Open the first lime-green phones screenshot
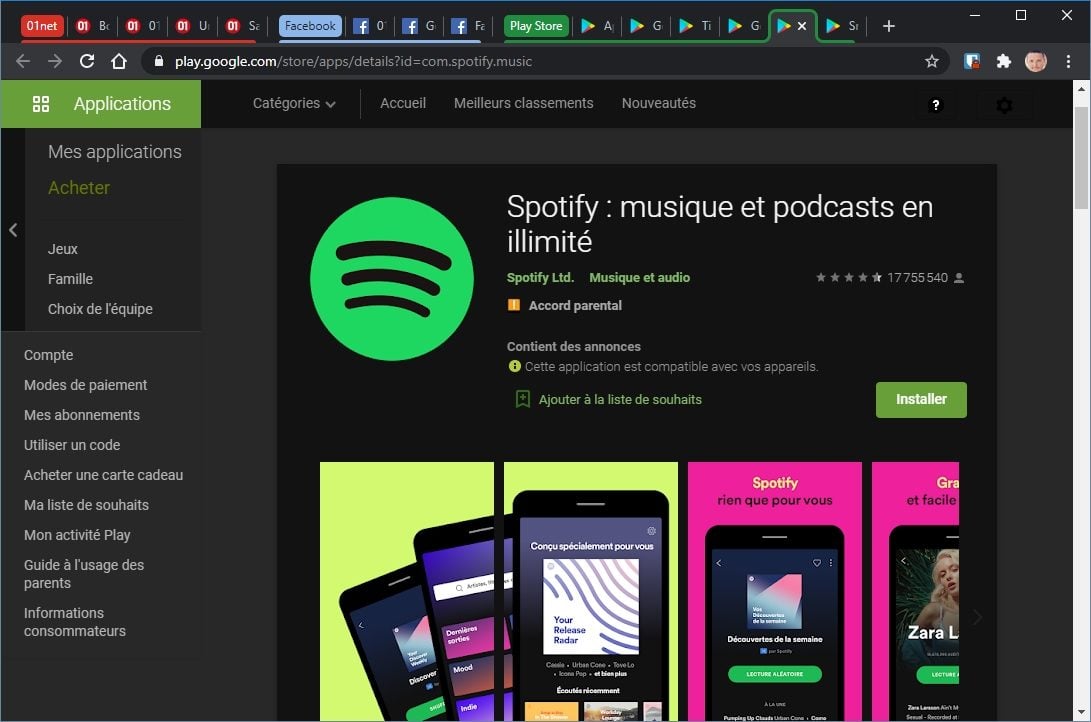This screenshot has width=1091, height=722. [x=407, y=591]
